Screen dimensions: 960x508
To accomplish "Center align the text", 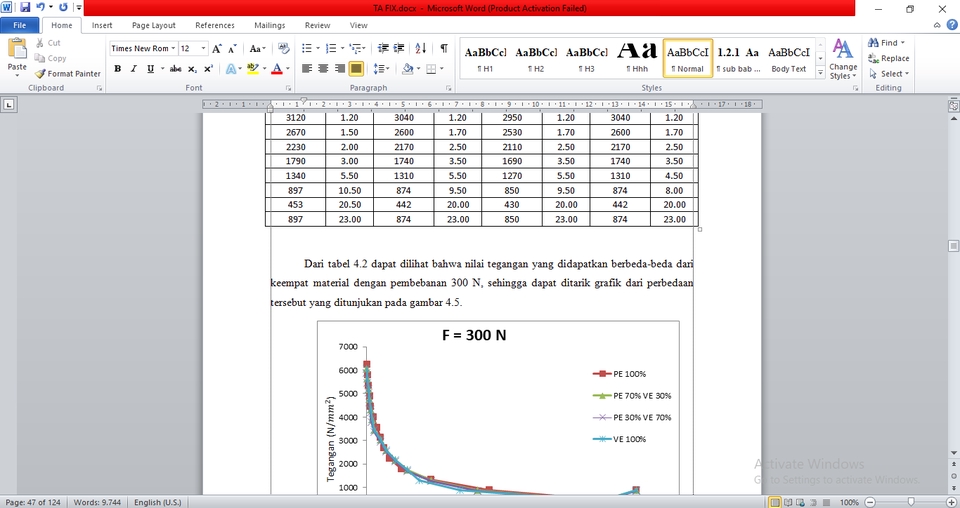I will click(x=323, y=69).
